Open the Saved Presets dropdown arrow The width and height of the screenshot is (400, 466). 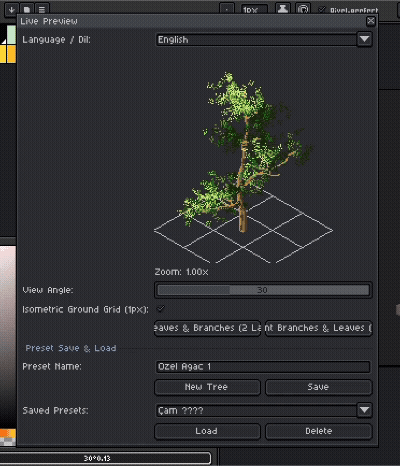pyautogui.click(x=364, y=410)
